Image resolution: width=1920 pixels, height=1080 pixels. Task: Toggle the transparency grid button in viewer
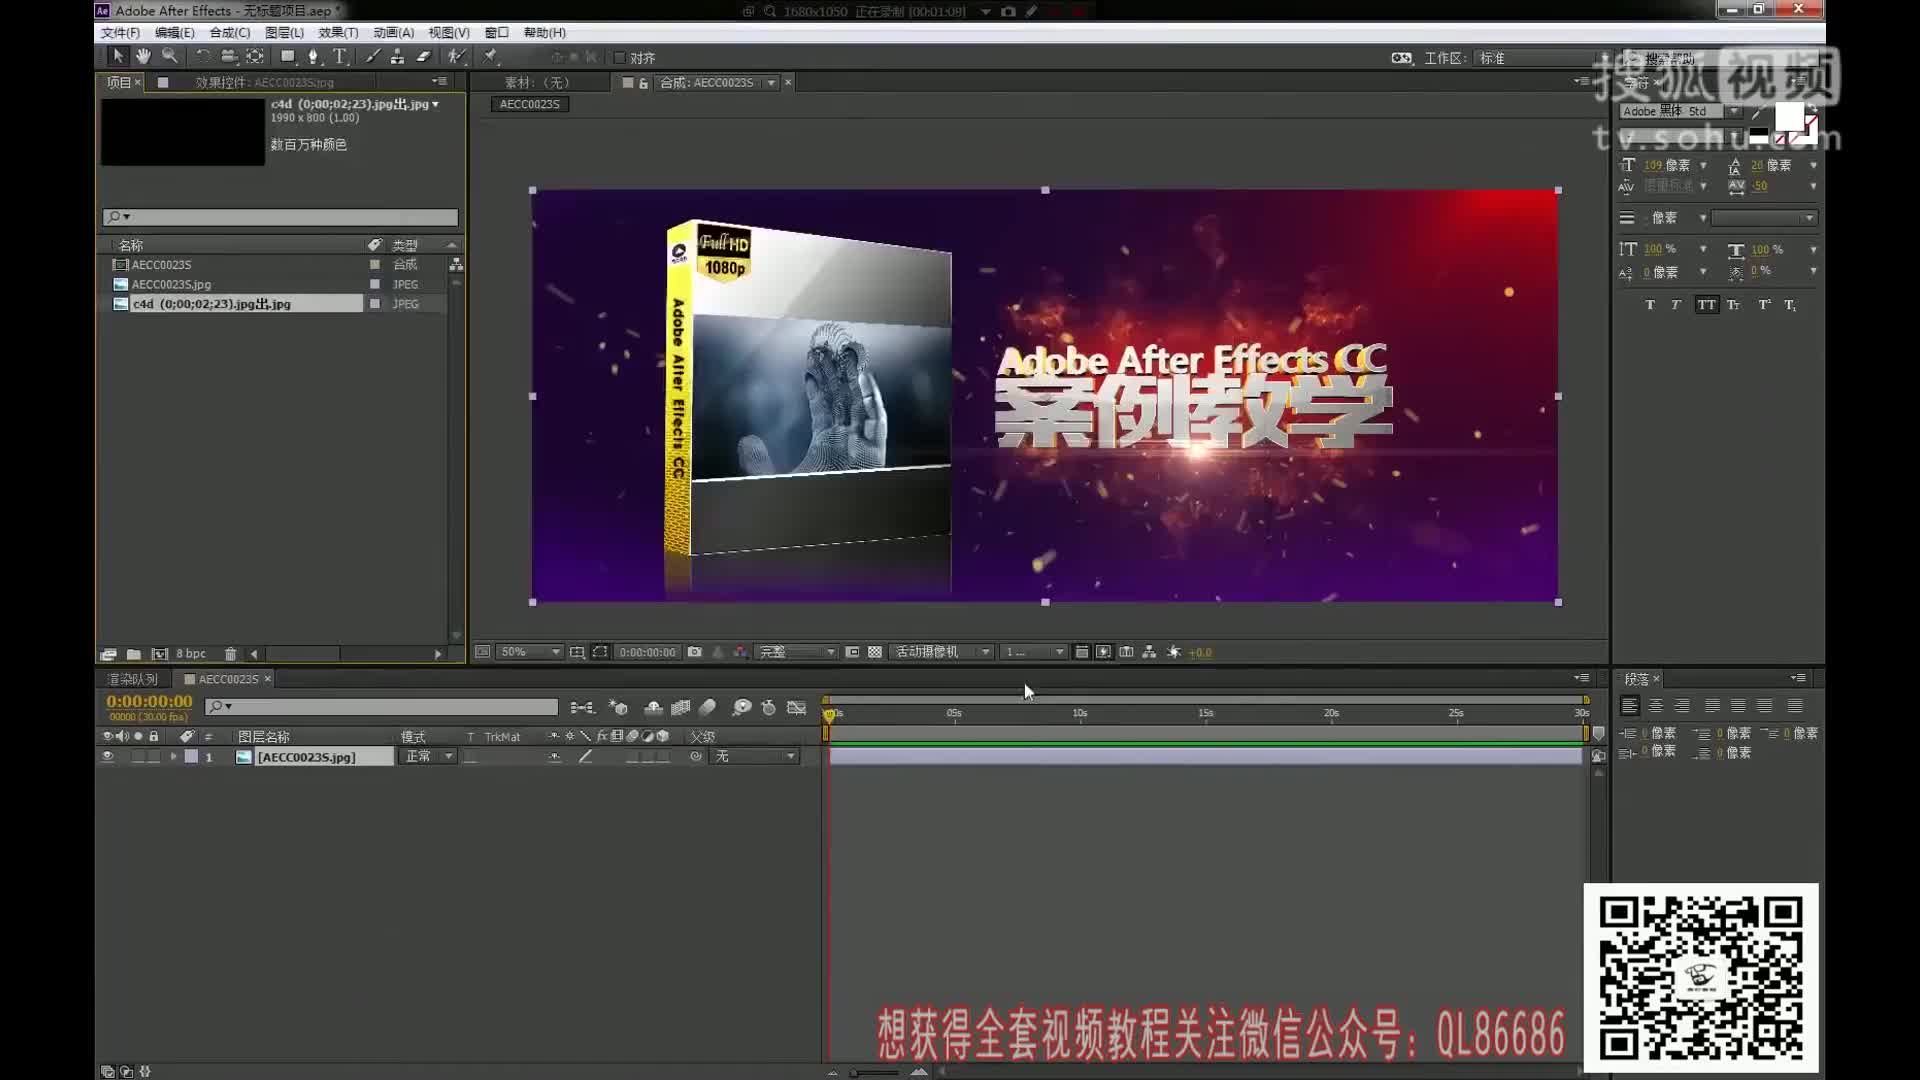click(875, 652)
